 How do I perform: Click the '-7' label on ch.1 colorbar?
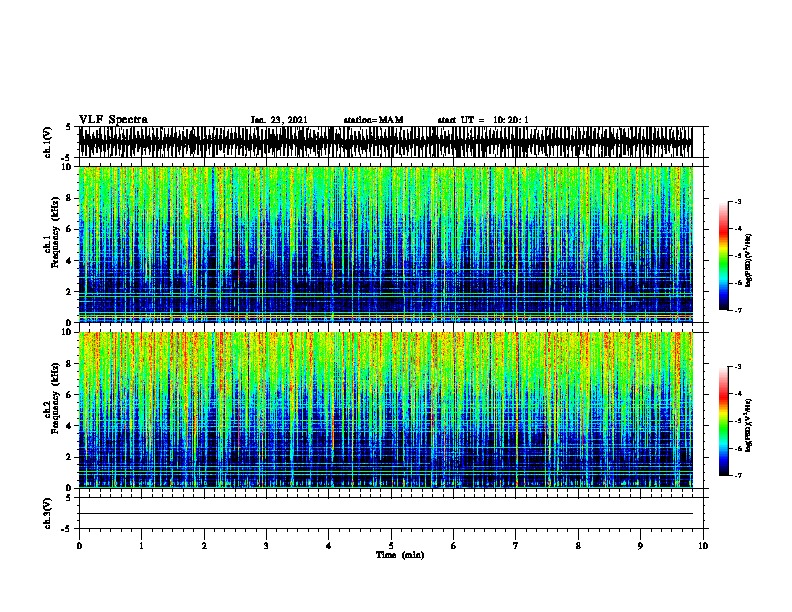738,310
